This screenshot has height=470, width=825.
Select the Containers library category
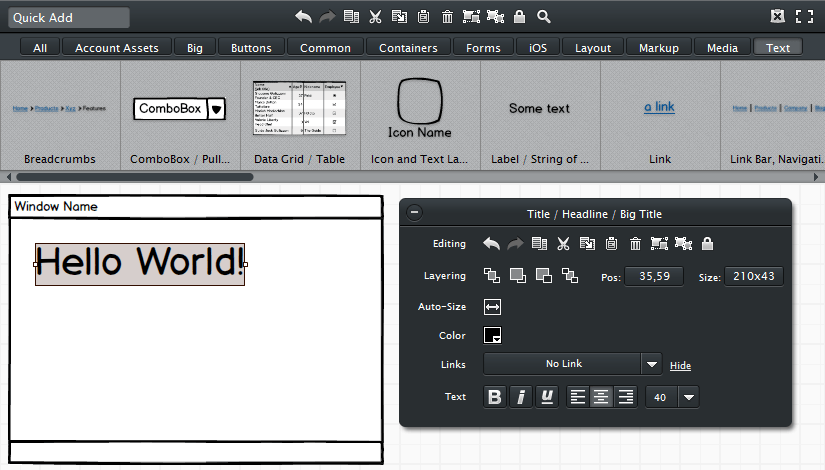[x=408, y=48]
